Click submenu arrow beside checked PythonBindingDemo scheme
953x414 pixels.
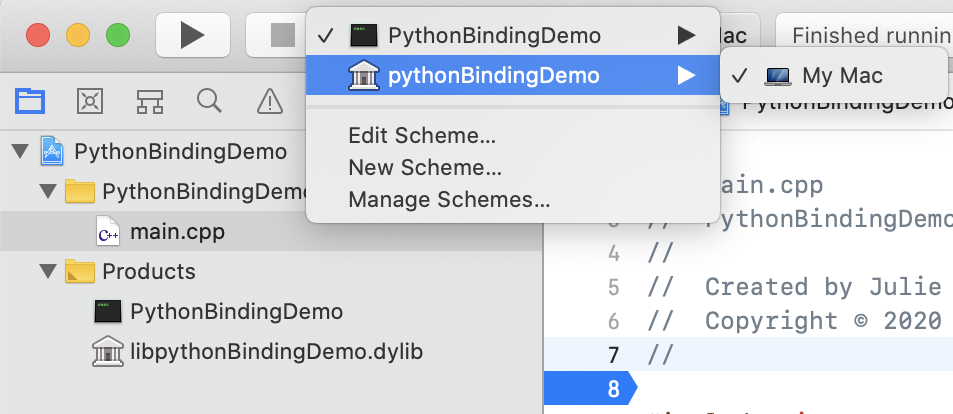(x=687, y=36)
